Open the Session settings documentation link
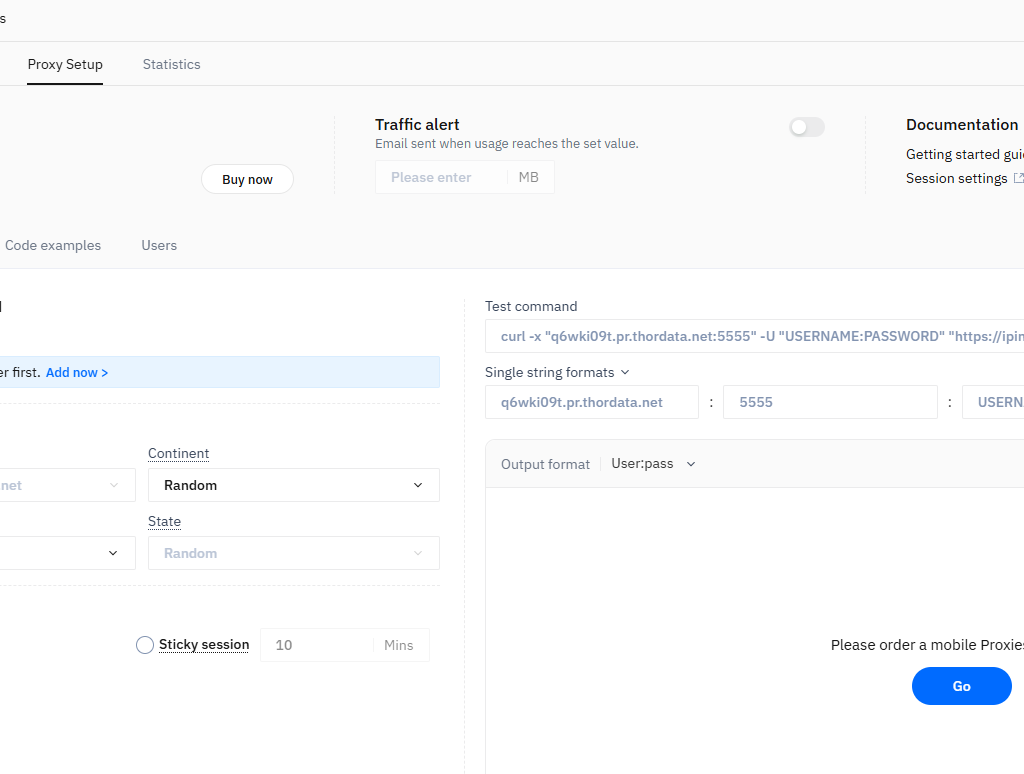This screenshot has width=1024, height=774. point(956,178)
